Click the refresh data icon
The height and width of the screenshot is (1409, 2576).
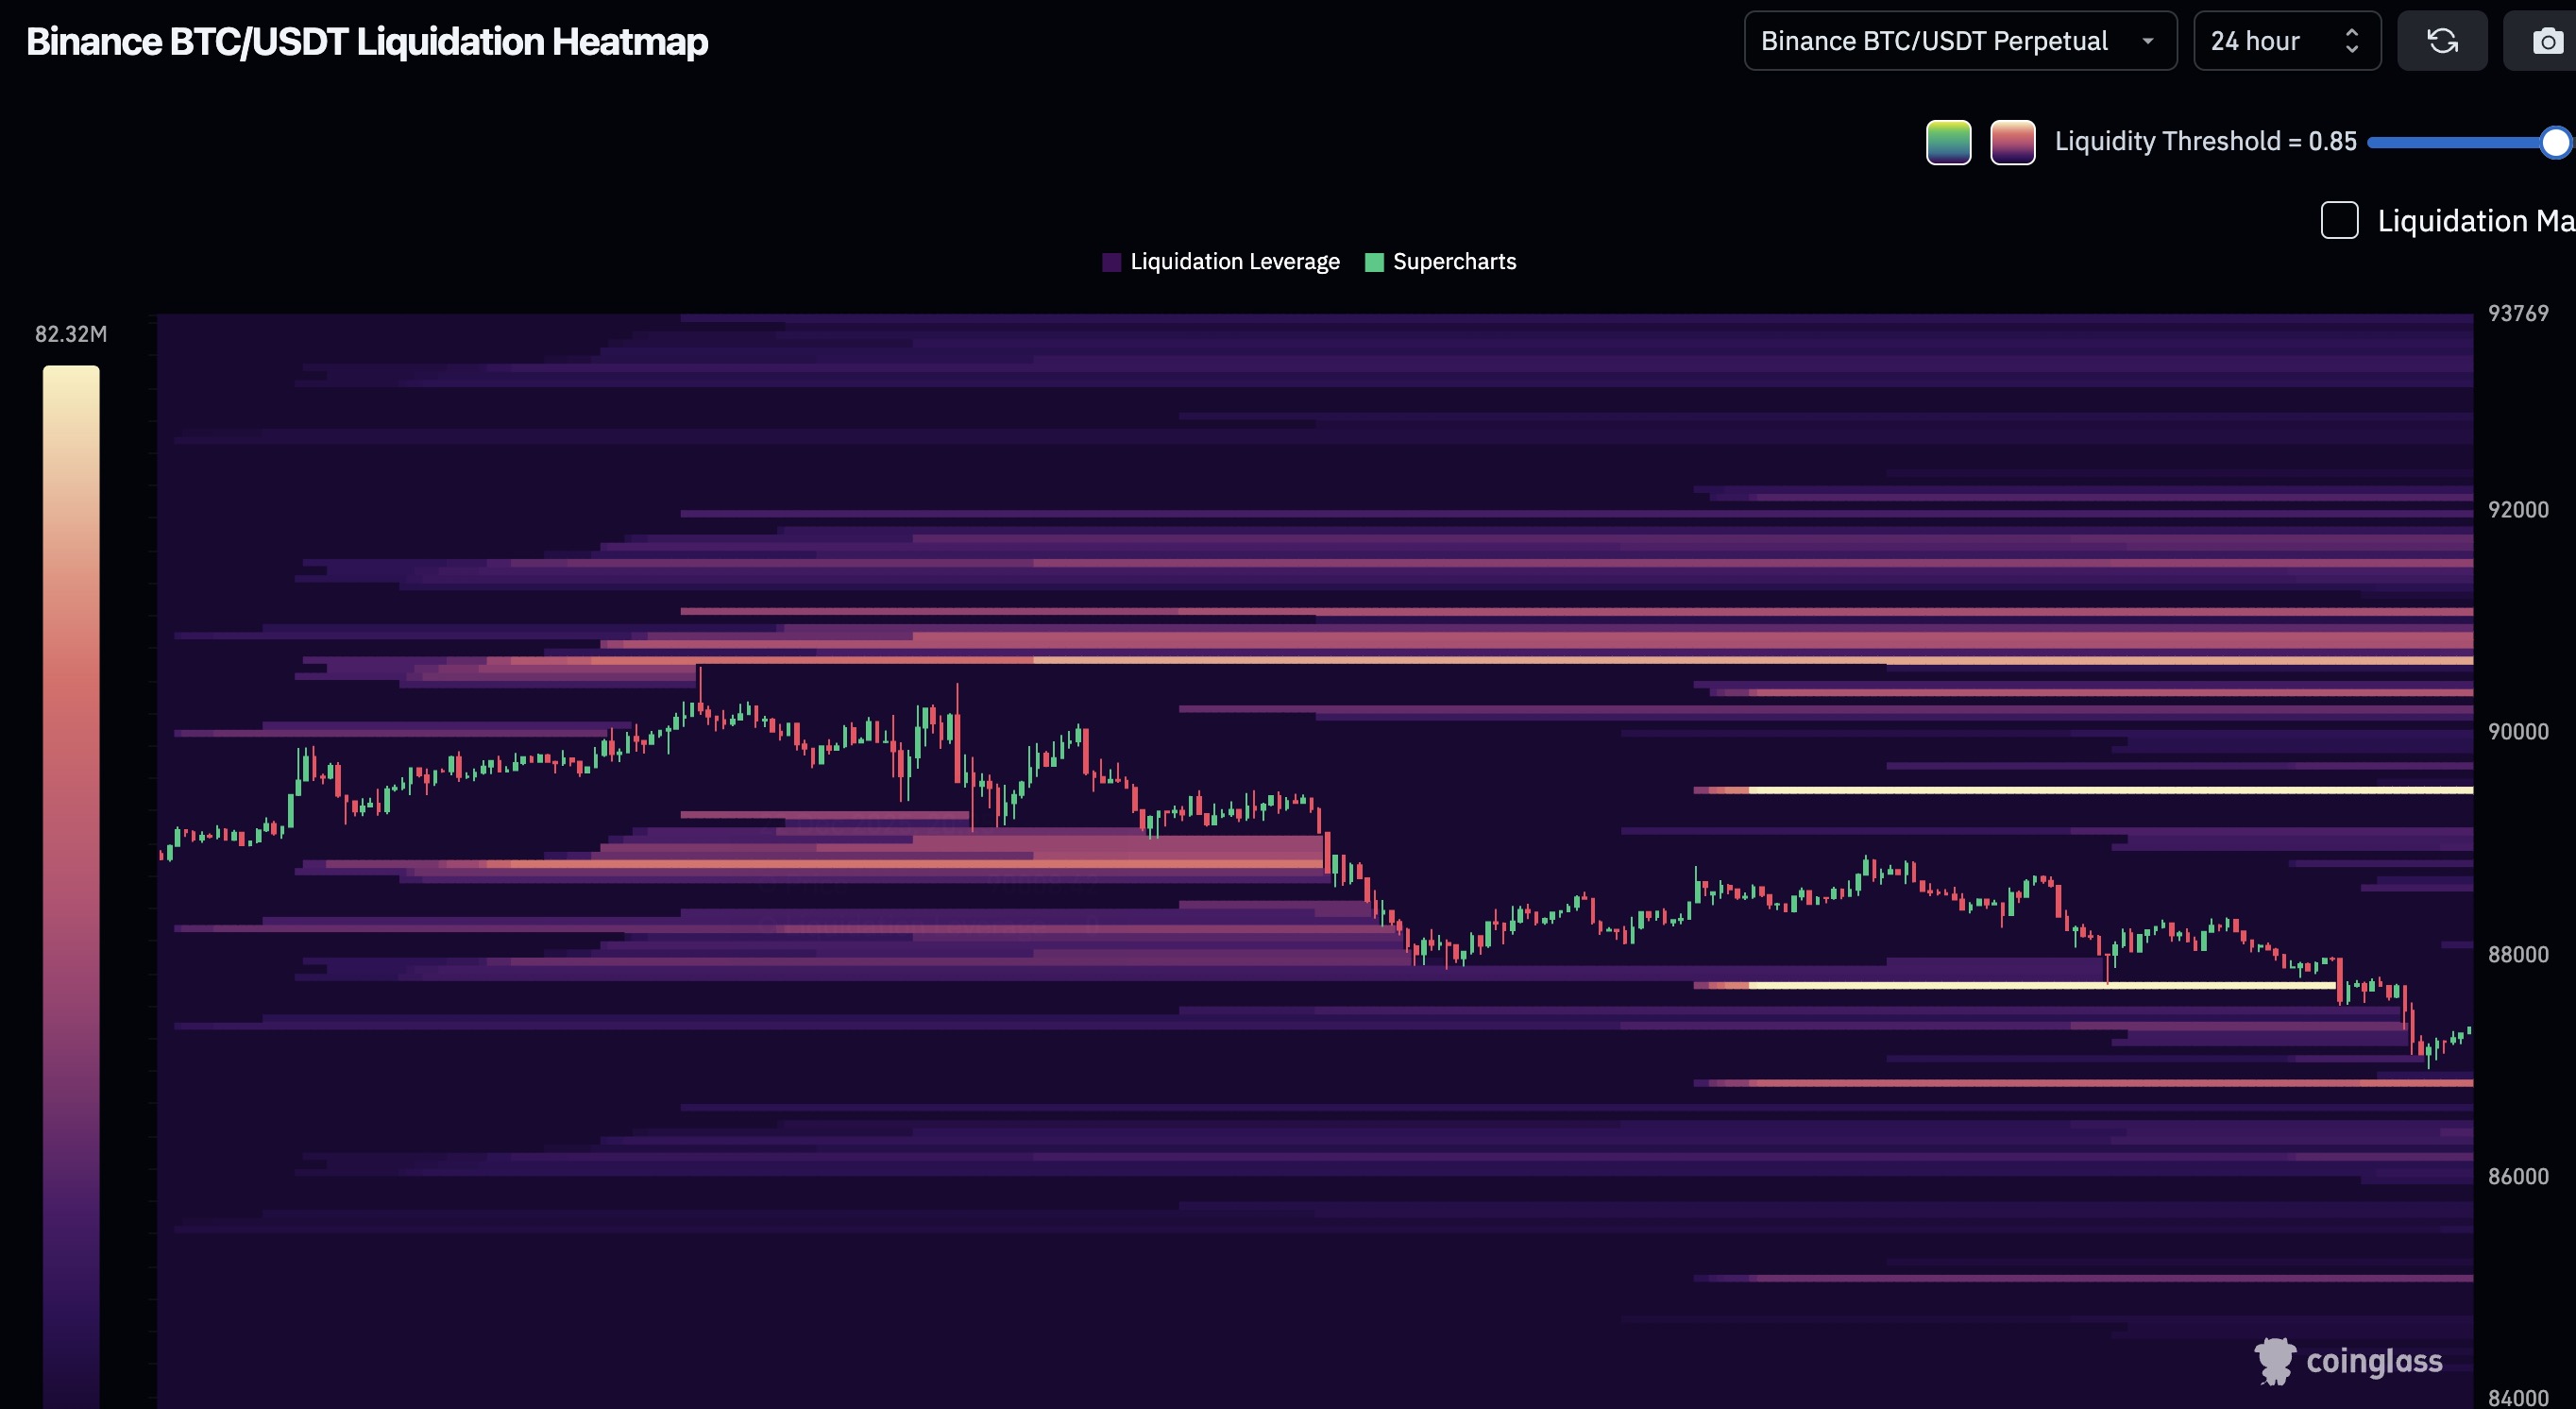click(2442, 41)
